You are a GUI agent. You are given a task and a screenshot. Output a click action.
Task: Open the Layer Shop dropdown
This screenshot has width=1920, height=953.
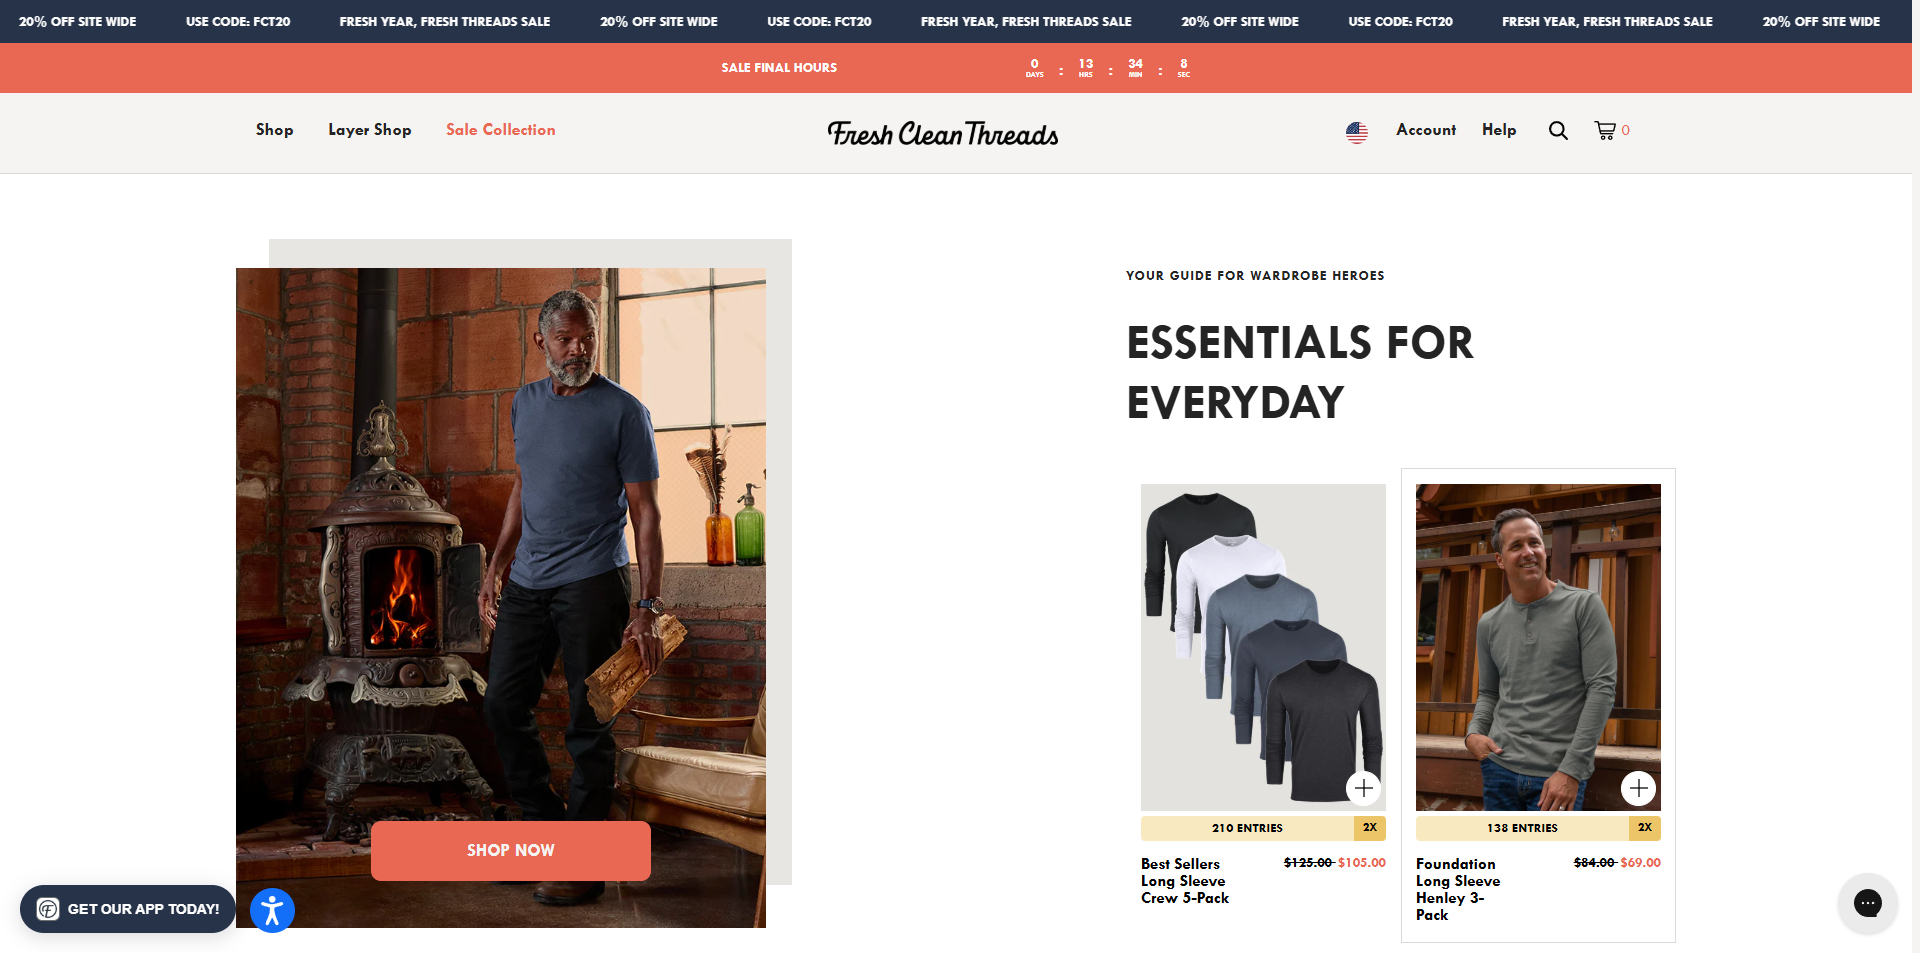click(x=369, y=130)
